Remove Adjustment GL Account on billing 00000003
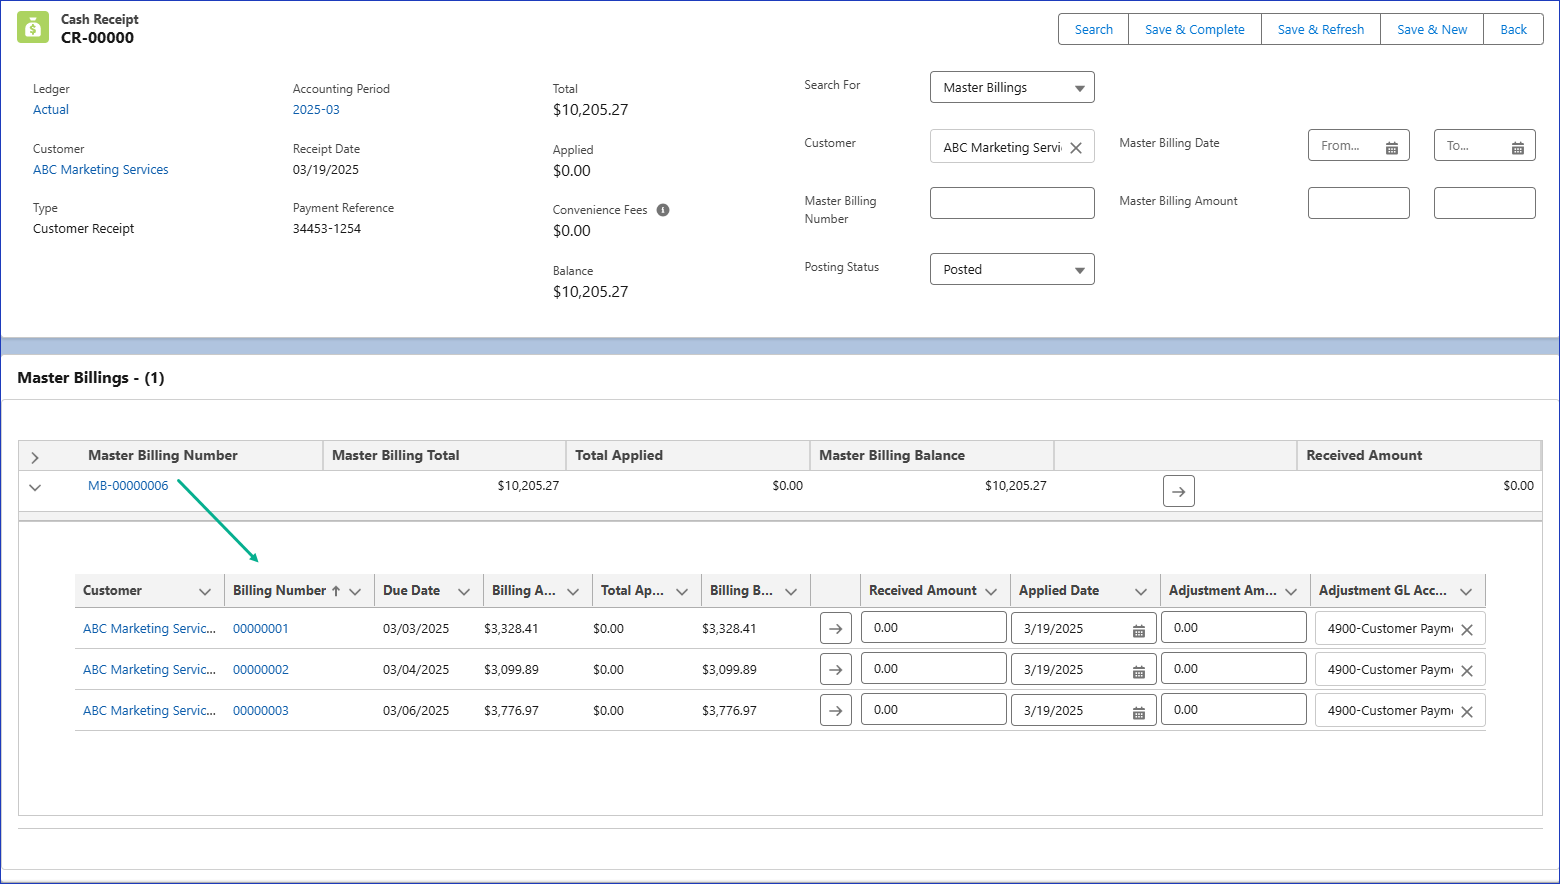Screen dimensions: 1560x884 pyautogui.click(x=1467, y=712)
